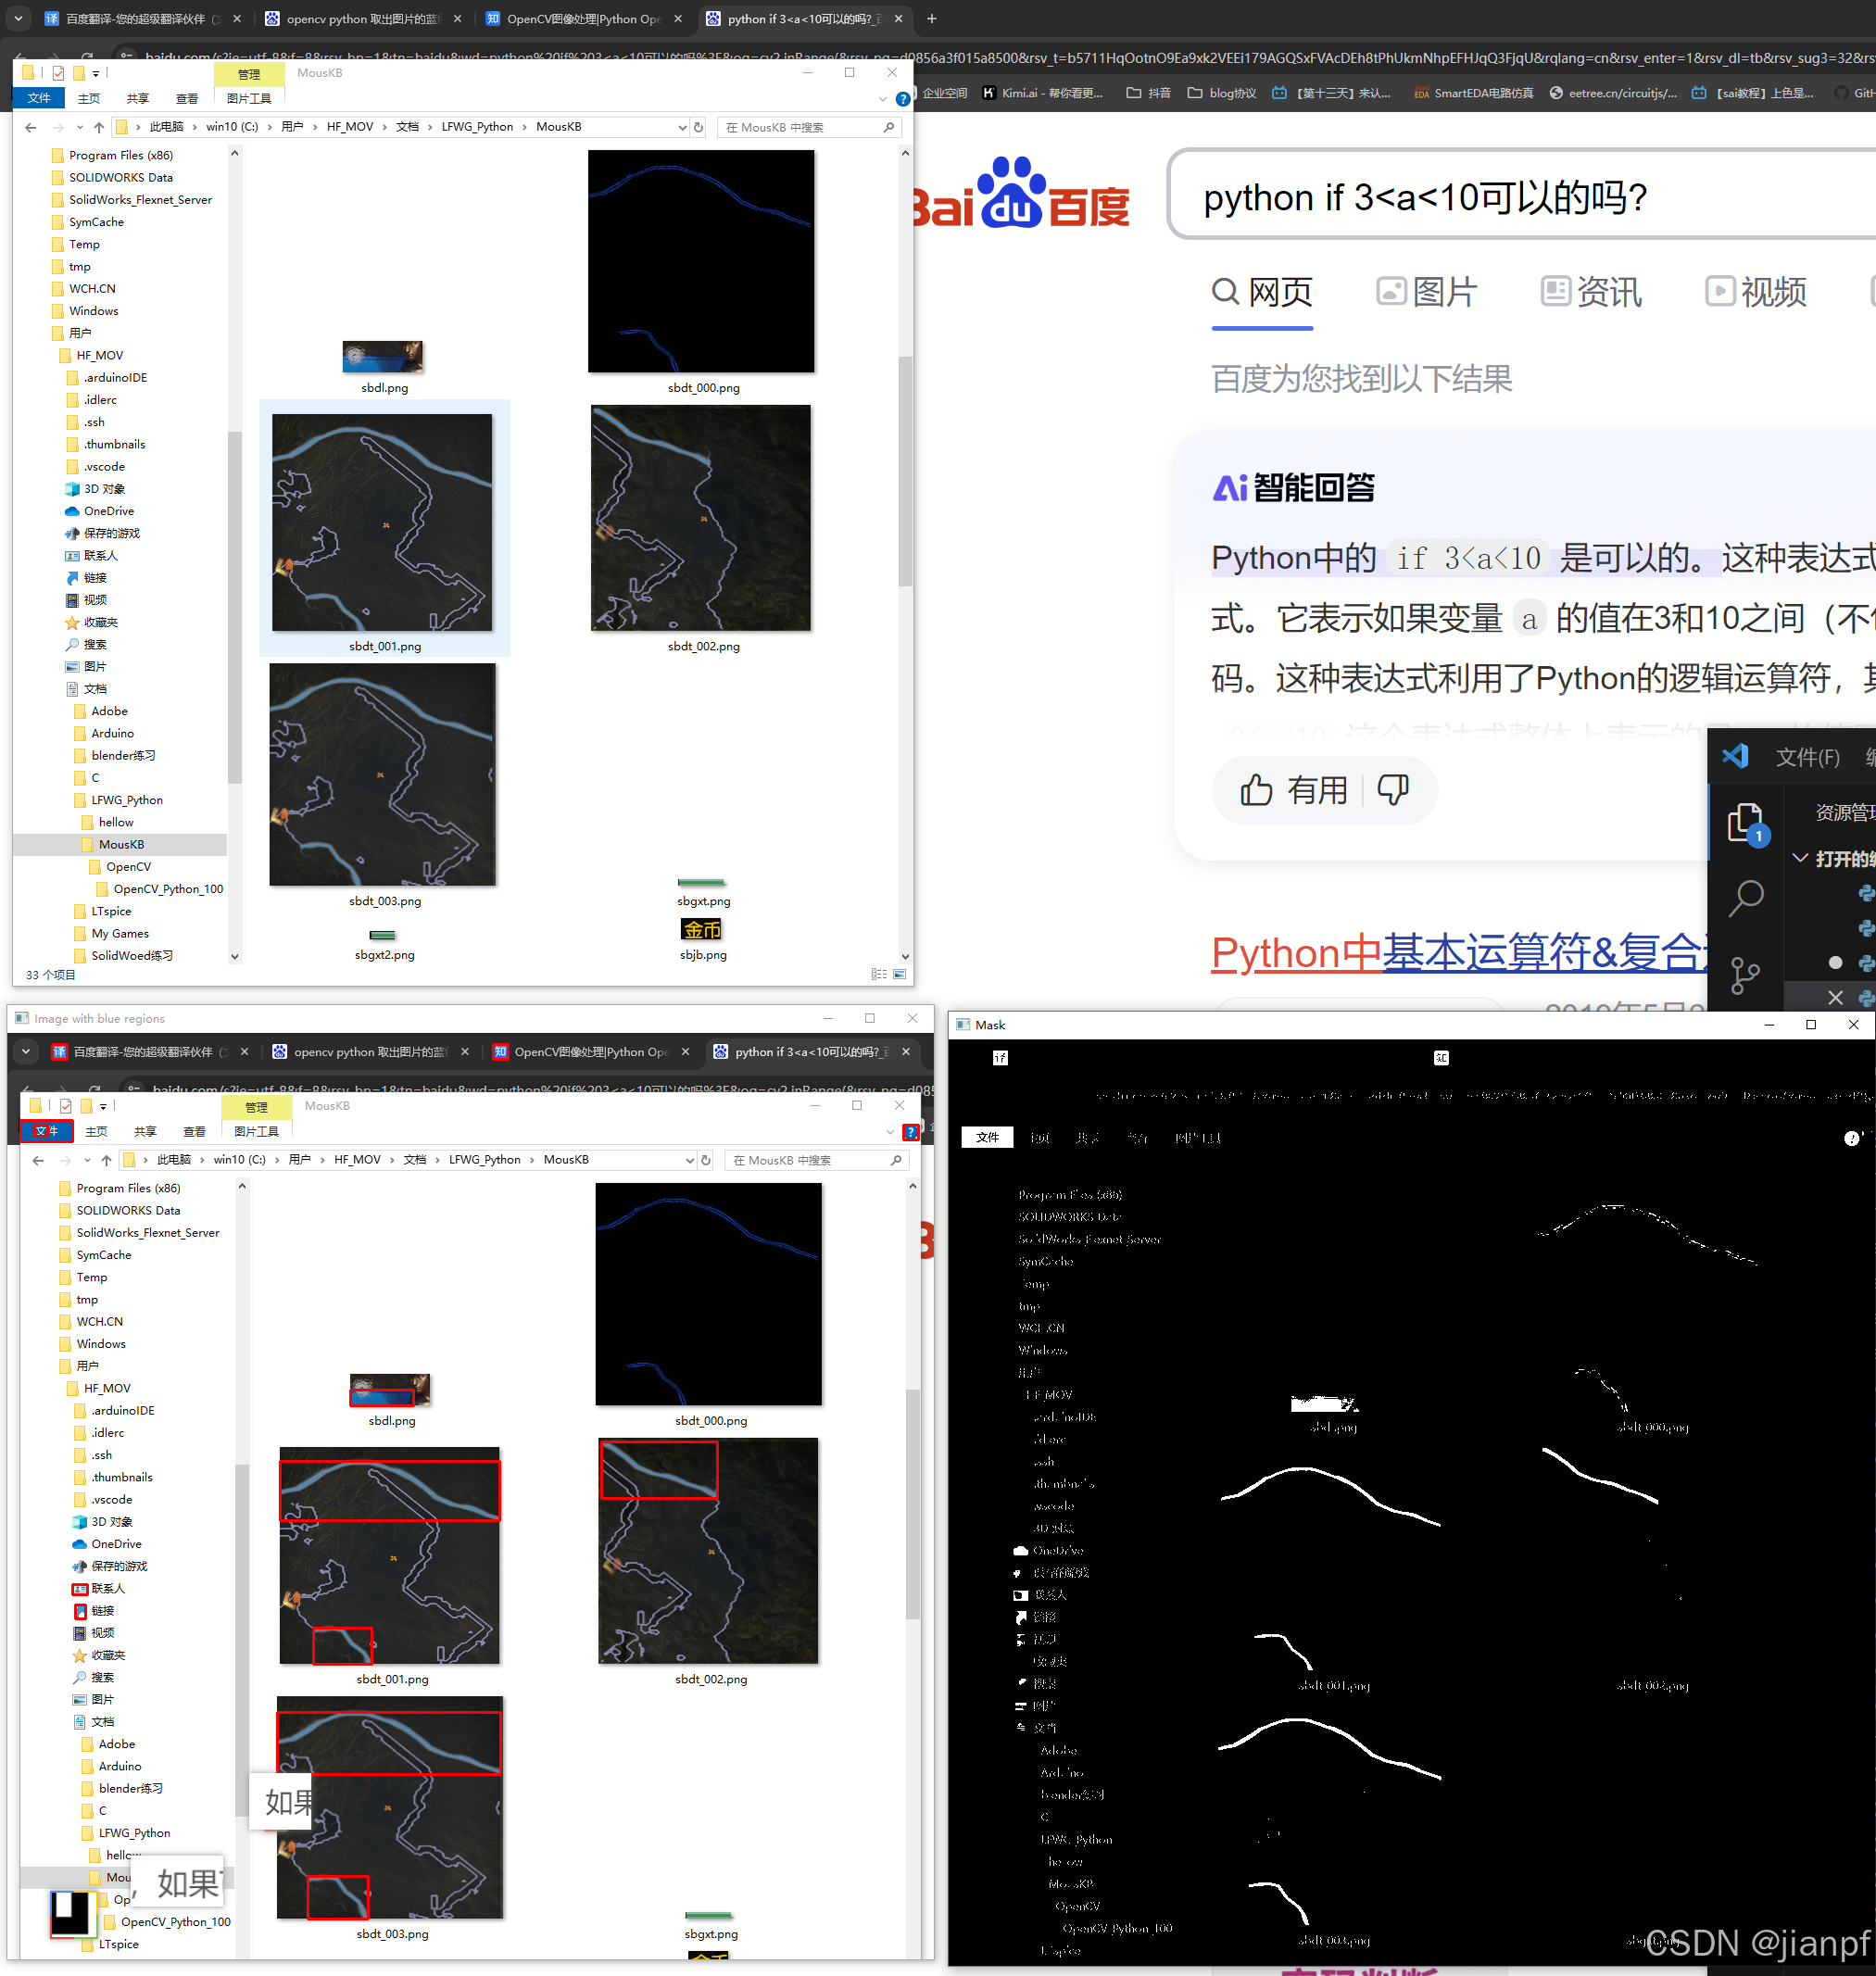Open the 查看 ribbon tab in File Explorer

tap(187, 99)
